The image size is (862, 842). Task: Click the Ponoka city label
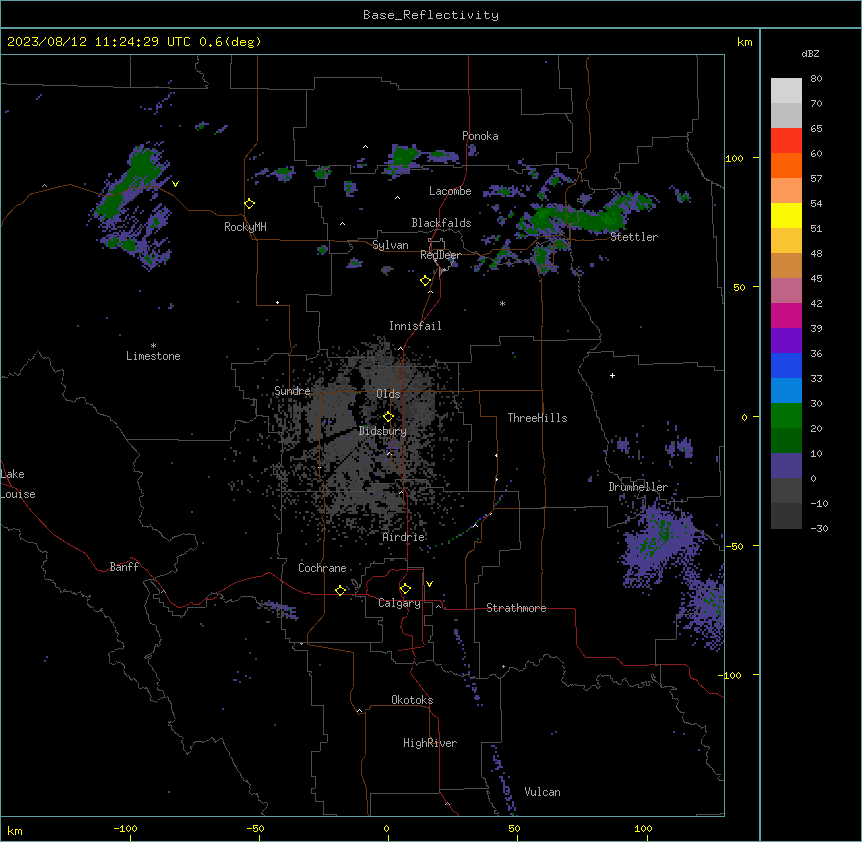tap(480, 136)
